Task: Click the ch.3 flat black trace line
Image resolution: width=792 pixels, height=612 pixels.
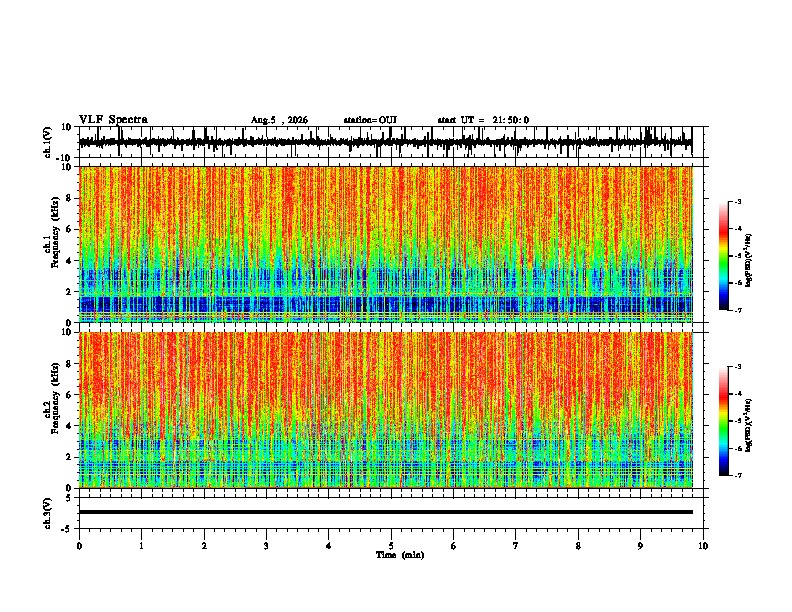Action: point(386,512)
